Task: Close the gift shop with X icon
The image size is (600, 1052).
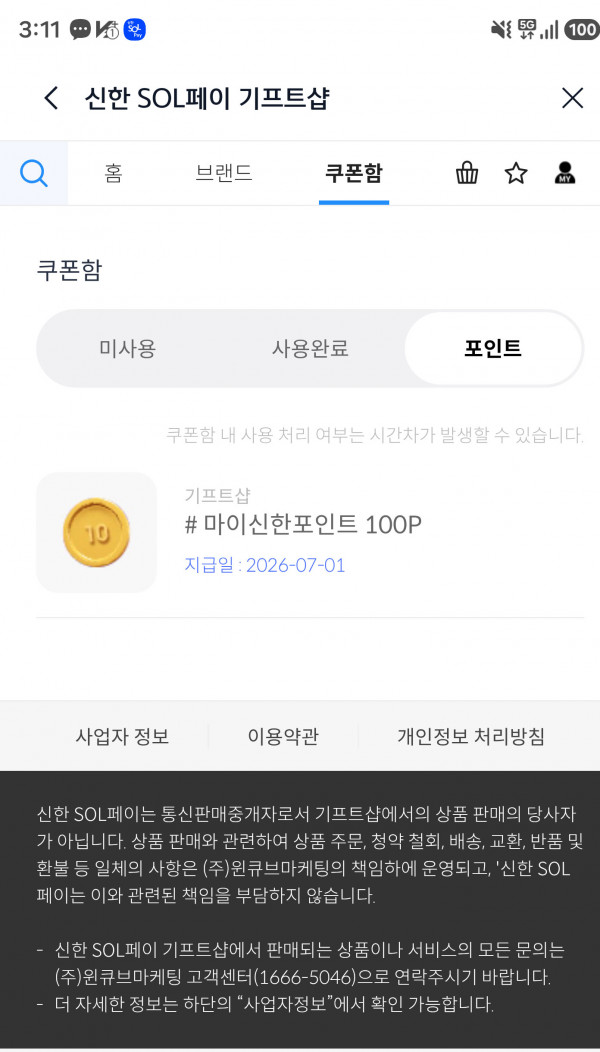Action: pos(572,98)
